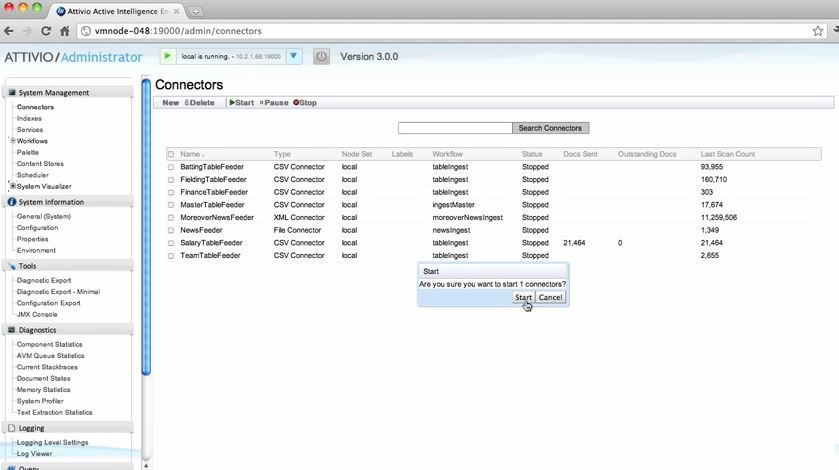Click the power shutdown icon

(x=321, y=56)
